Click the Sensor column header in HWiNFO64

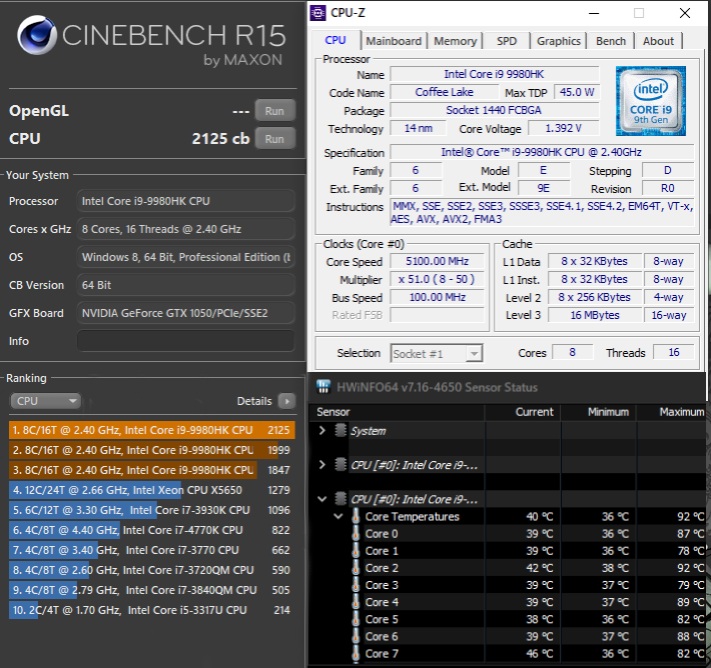(397, 412)
